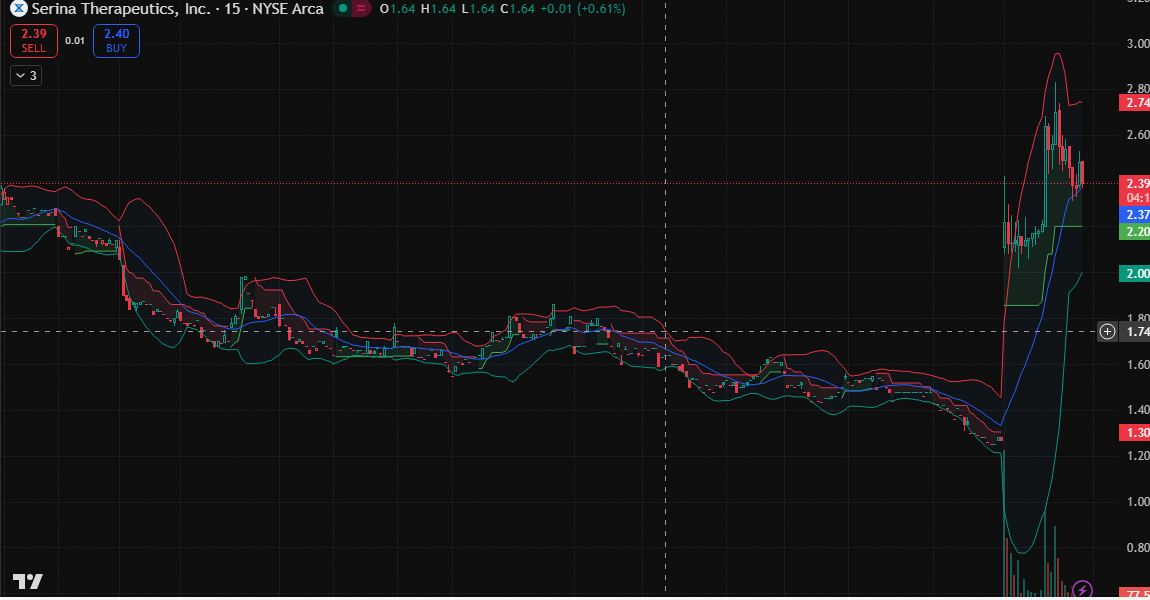
Task: Click the bar countdown timer under 2.39
Action: click(1137, 198)
